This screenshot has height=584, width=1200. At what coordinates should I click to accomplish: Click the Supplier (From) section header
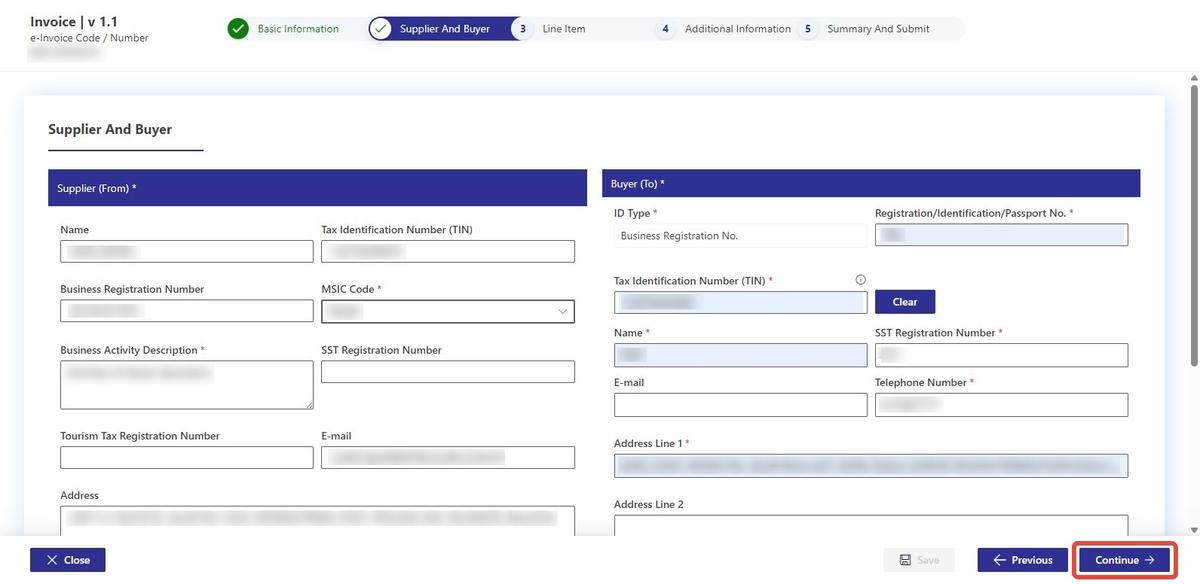tap(317, 188)
